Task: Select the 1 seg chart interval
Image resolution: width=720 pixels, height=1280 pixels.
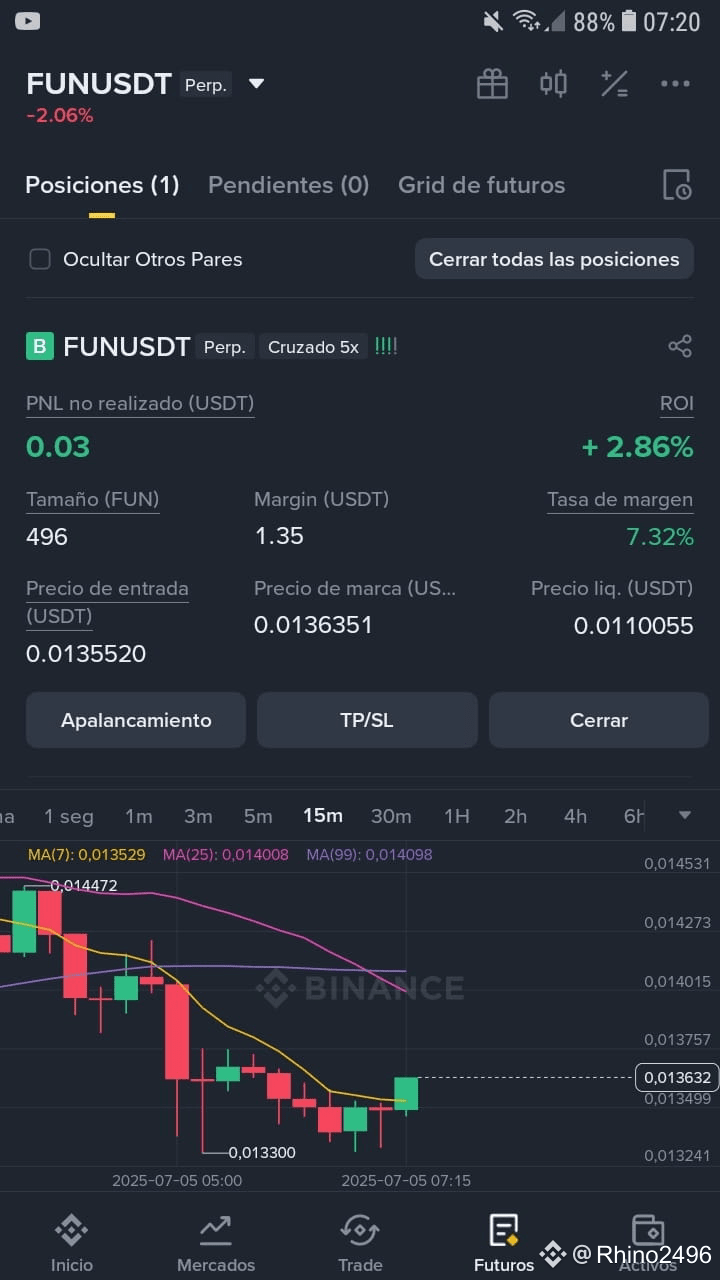Action: [69, 816]
